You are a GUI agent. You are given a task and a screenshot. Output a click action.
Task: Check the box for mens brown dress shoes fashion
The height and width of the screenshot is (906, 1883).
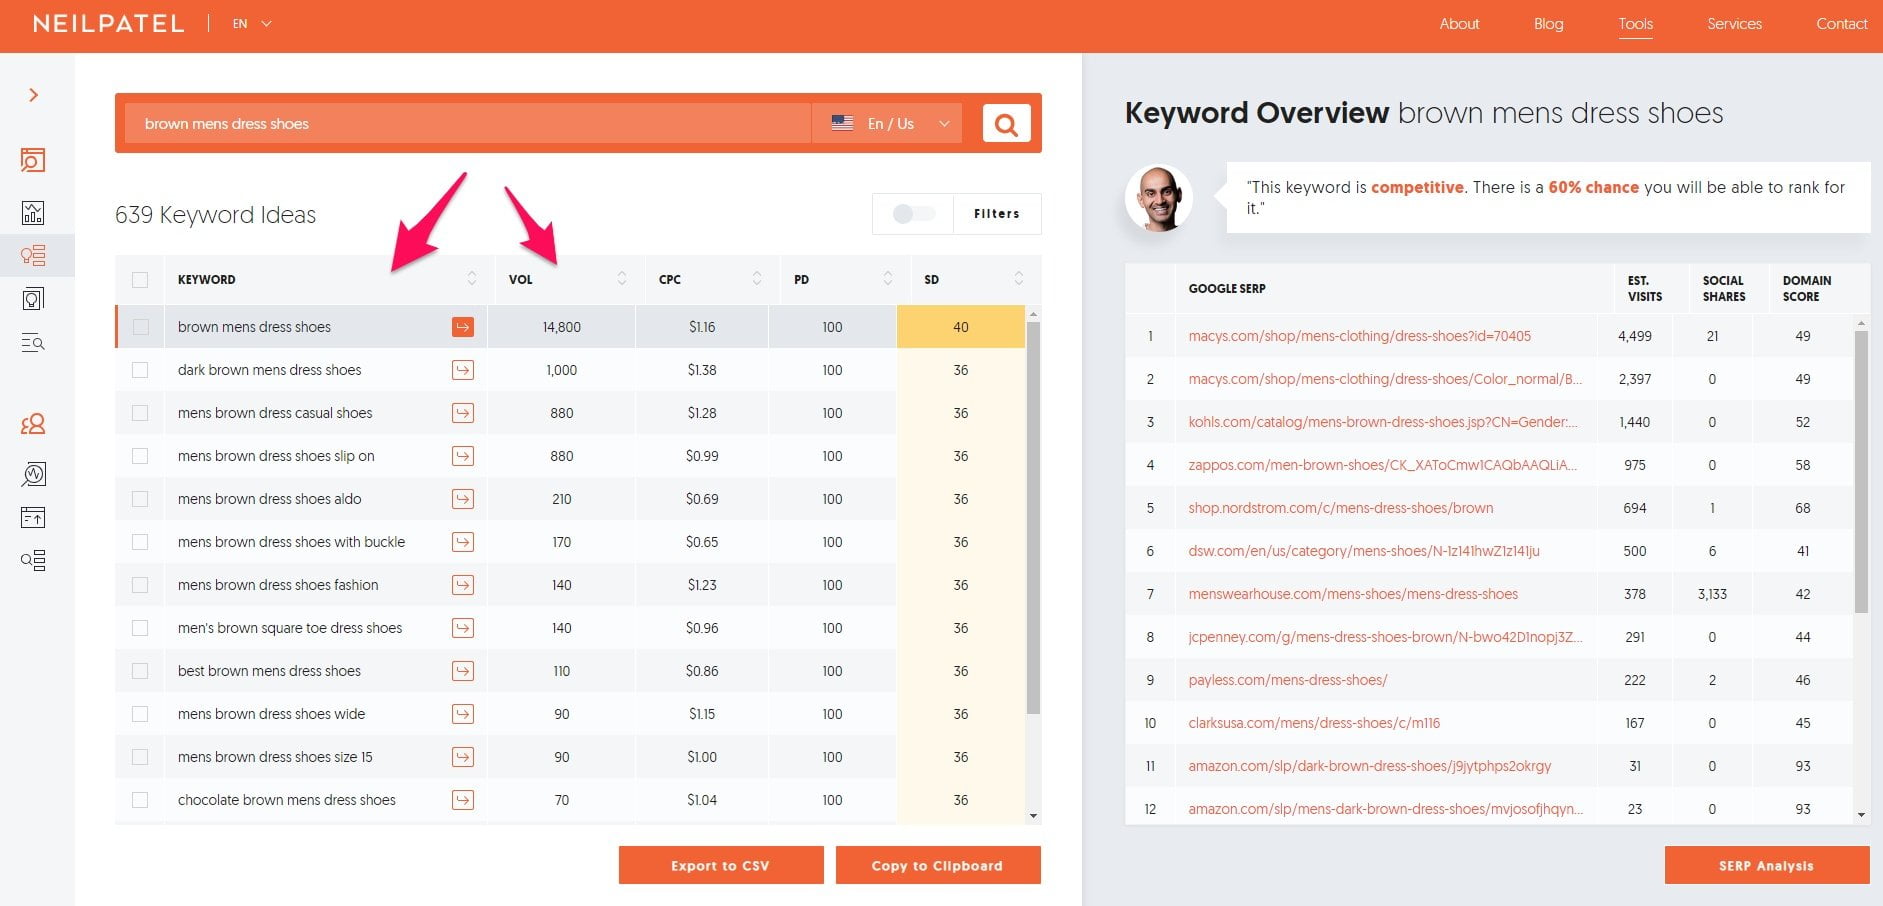pos(140,585)
